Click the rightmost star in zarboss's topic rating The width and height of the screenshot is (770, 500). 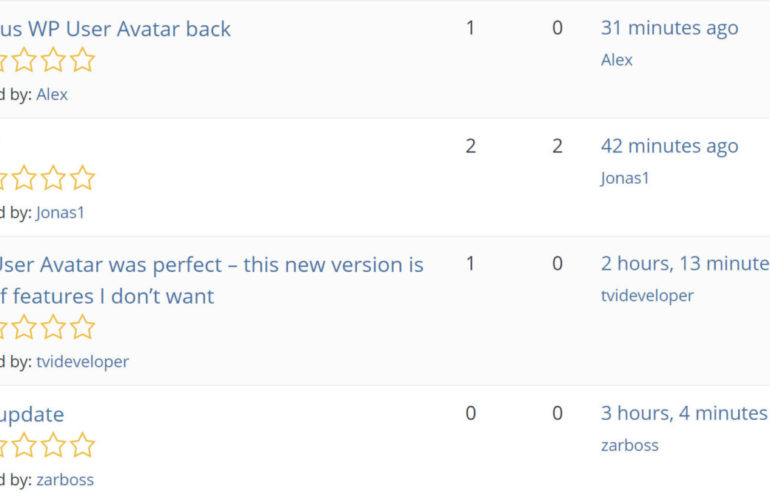tap(83, 445)
